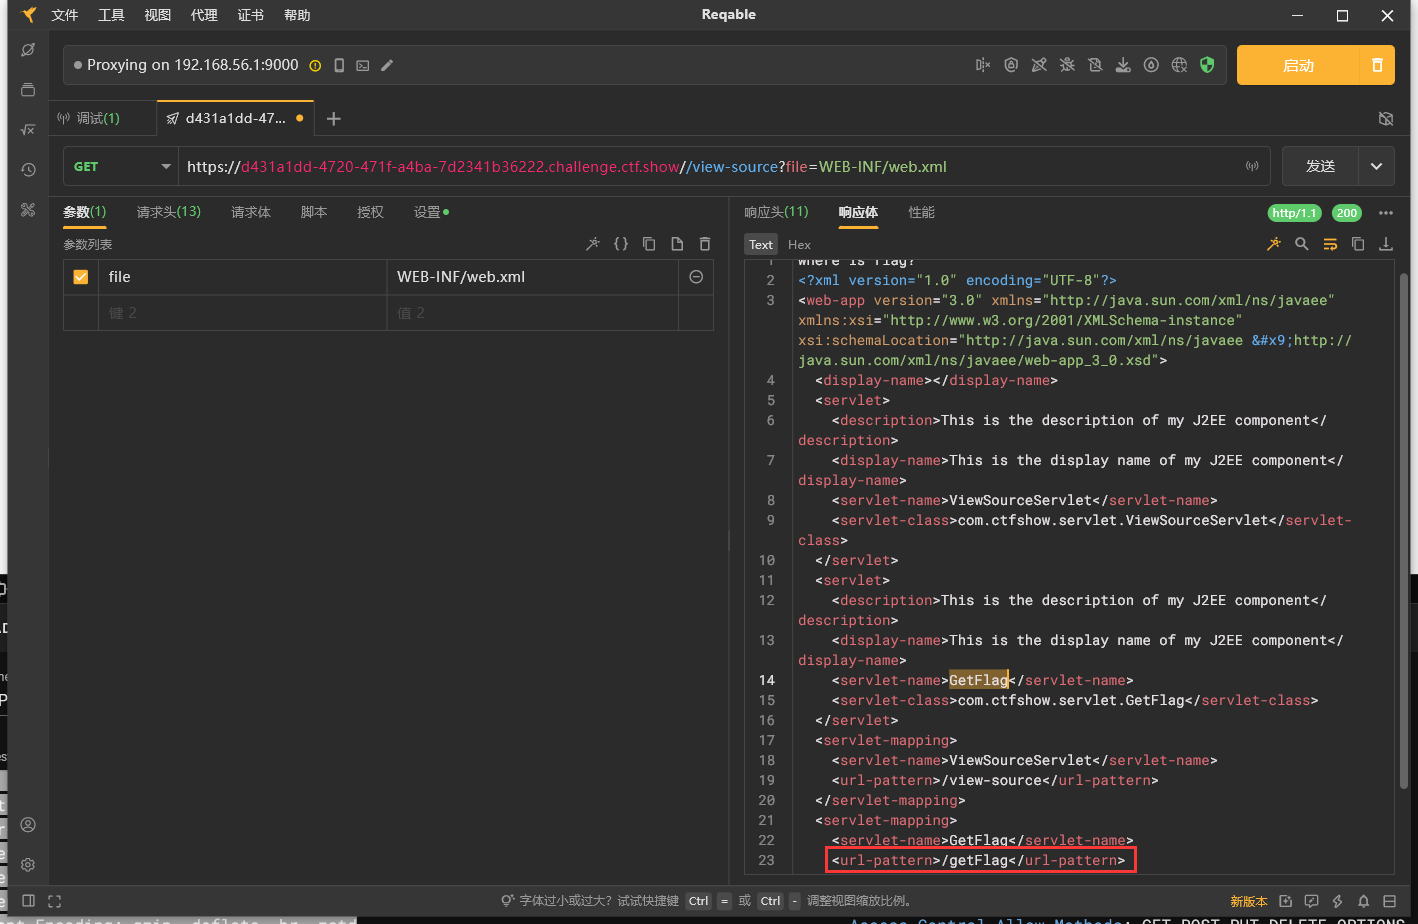Toggle the rewrite disabled pen icon
This screenshot has width=1418, height=924.
pos(1039,65)
